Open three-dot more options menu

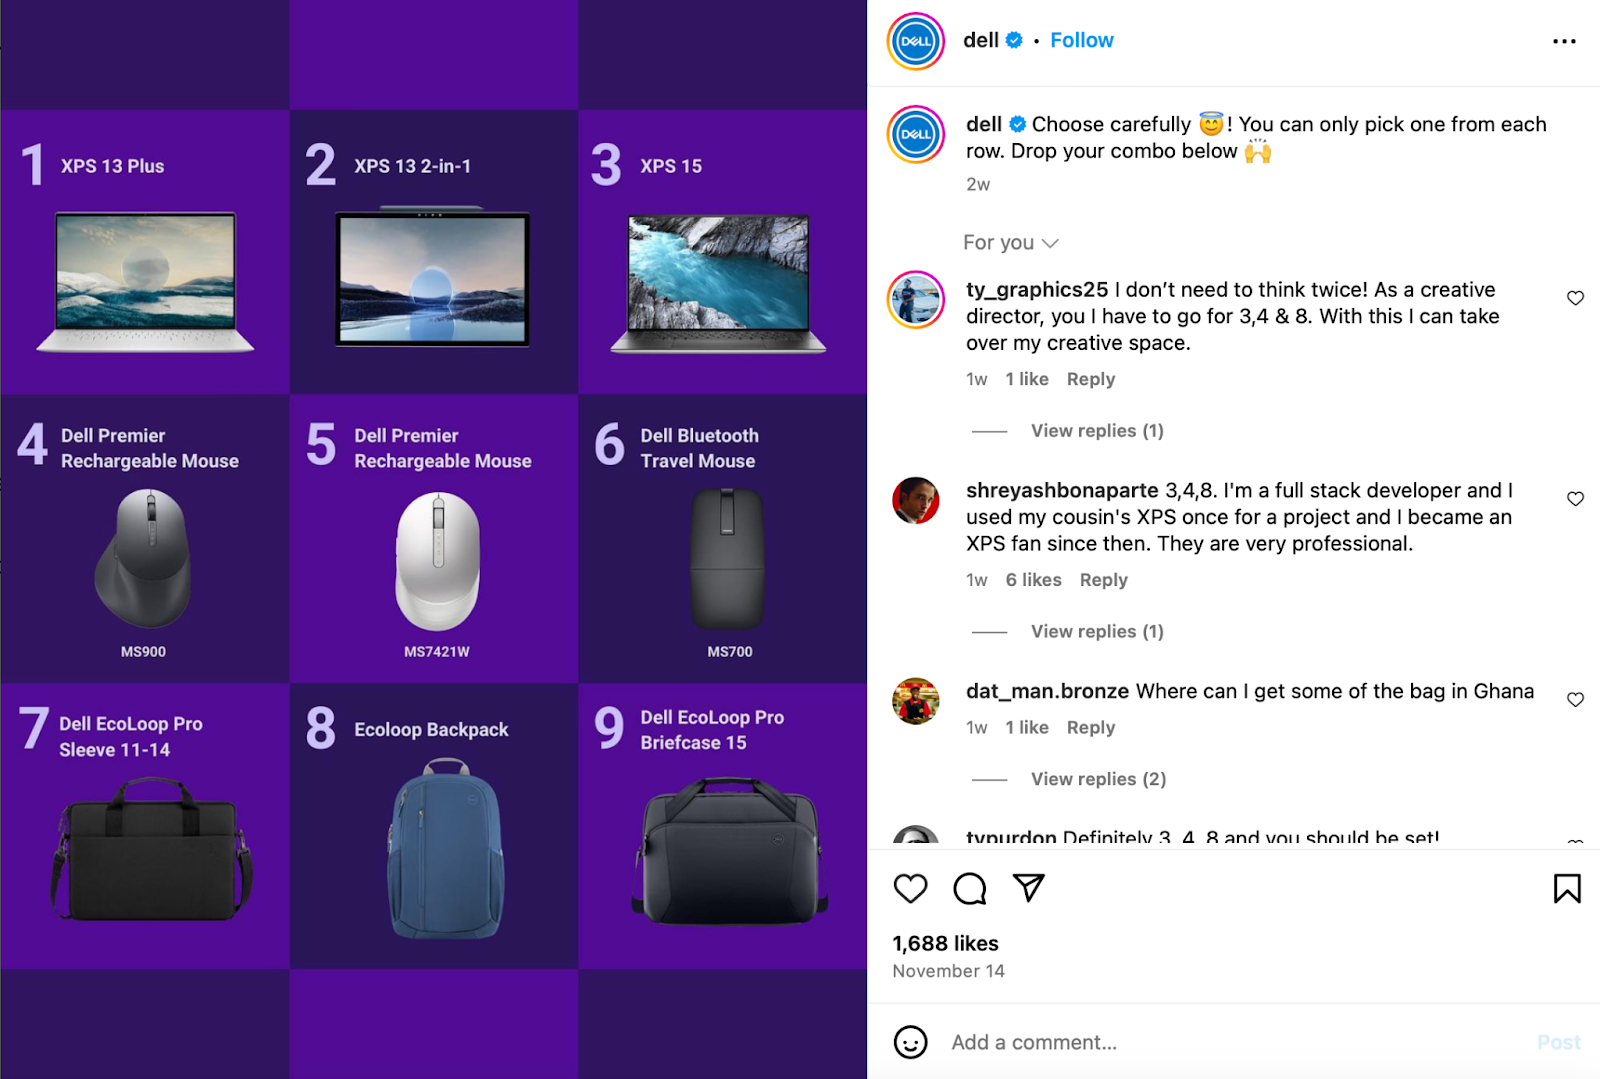tap(1564, 41)
